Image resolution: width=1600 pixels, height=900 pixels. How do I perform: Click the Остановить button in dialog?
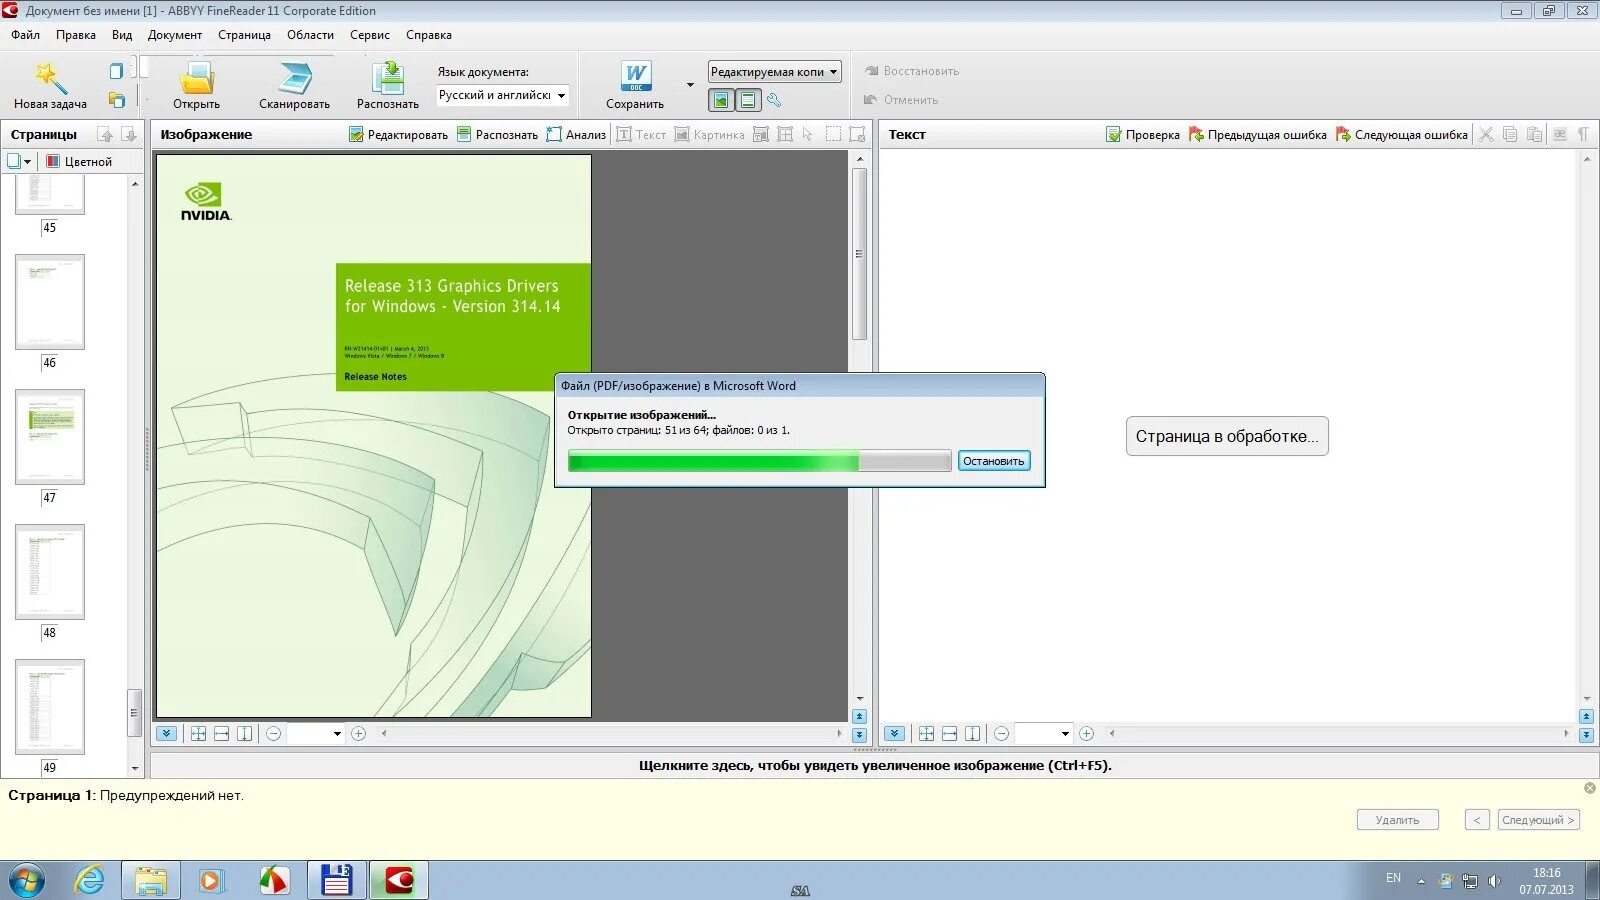point(994,461)
